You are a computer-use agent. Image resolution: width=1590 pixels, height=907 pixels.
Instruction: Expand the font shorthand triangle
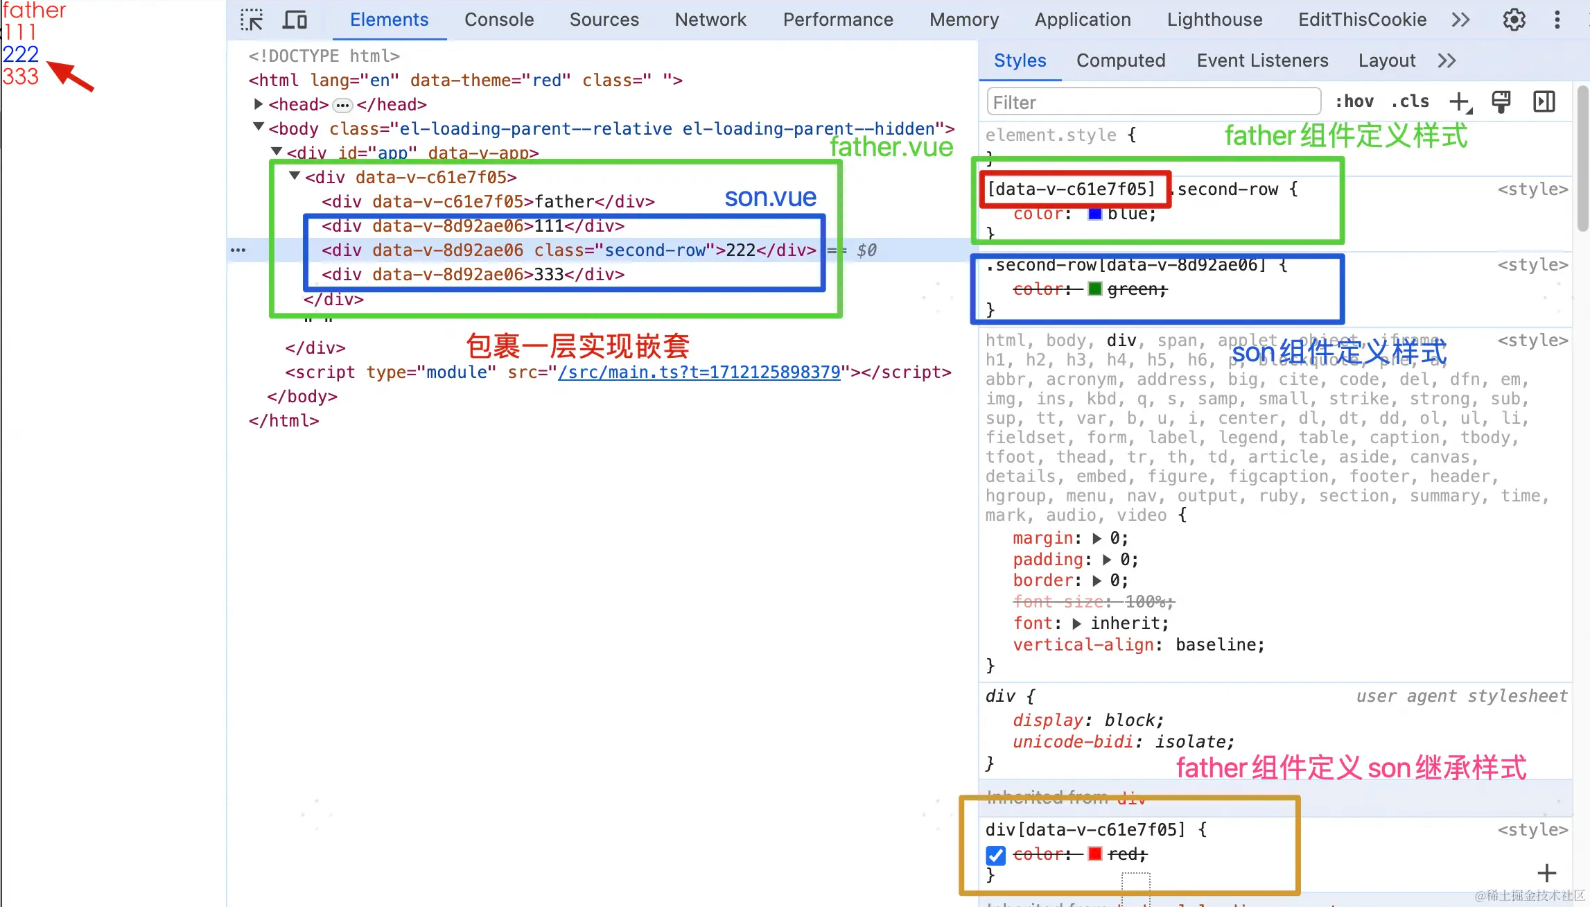[1077, 624]
